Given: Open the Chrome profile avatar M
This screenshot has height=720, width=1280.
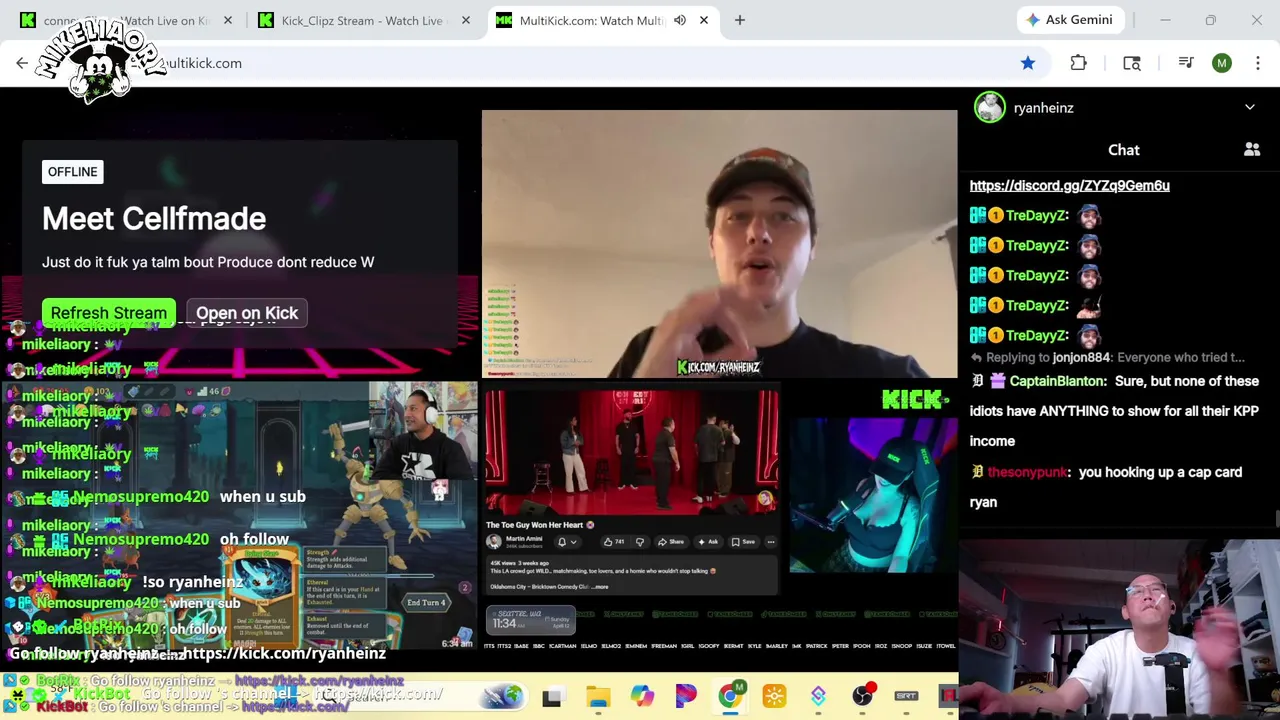Looking at the screenshot, I should point(1222,63).
